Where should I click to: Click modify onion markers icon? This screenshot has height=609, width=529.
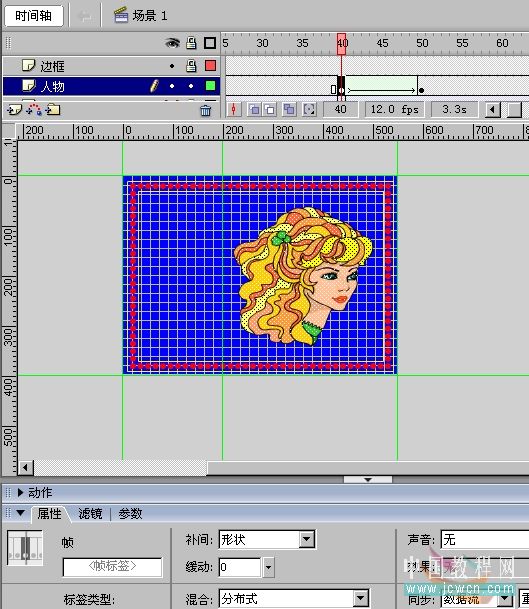tap(309, 110)
